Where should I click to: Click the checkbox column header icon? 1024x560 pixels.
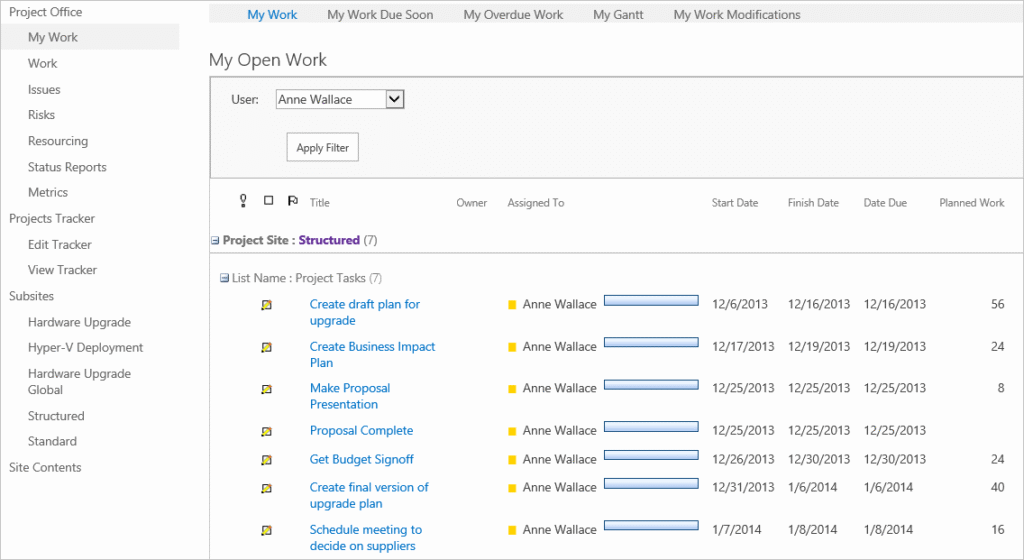click(268, 202)
